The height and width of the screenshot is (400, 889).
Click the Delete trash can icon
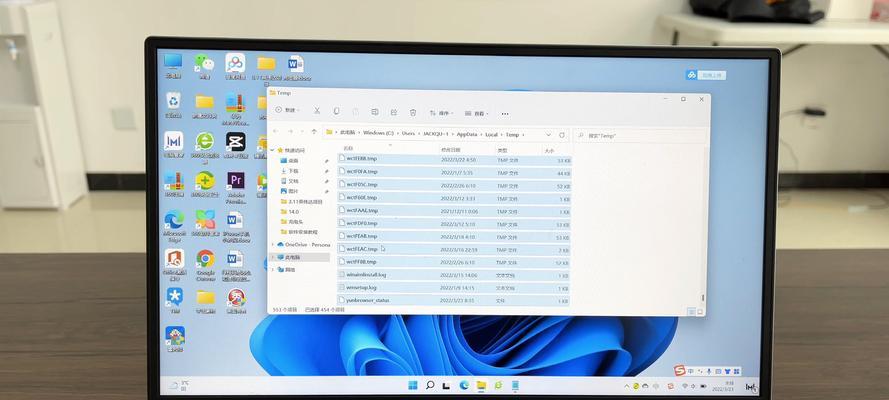(413, 113)
